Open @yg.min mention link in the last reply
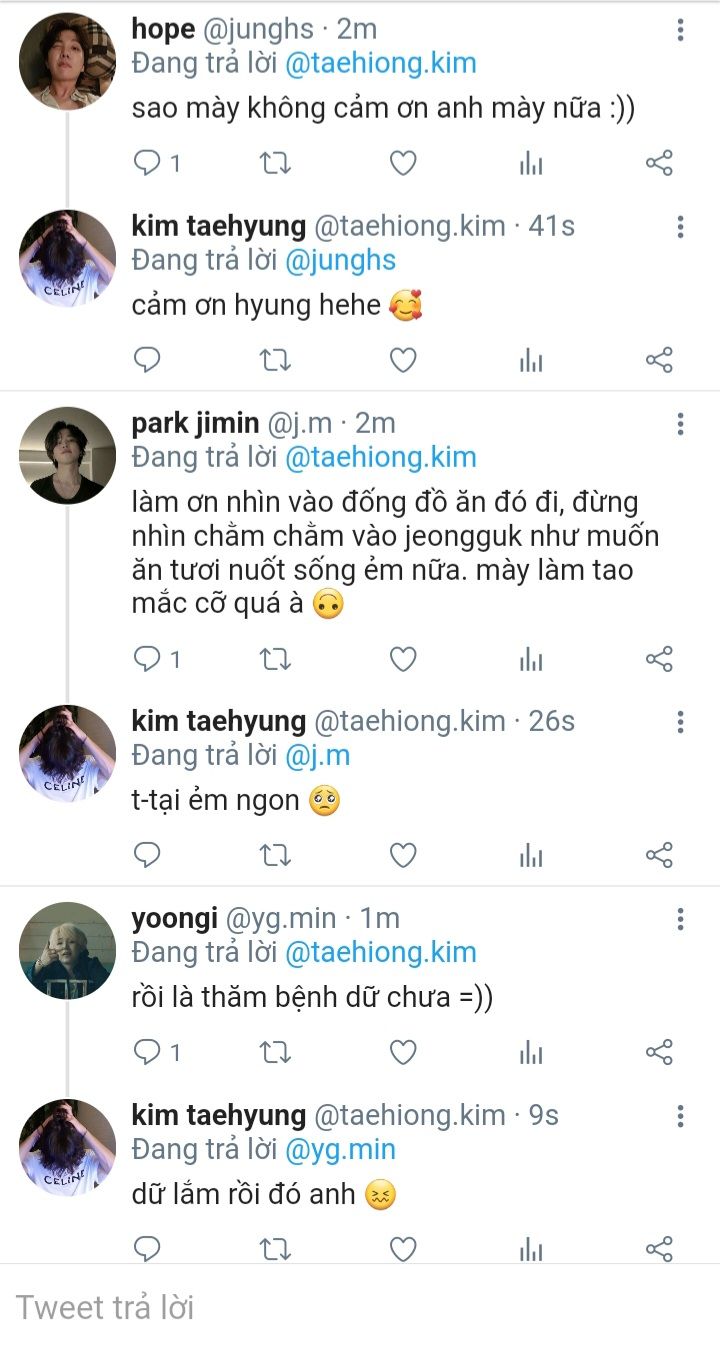Viewport: 720px width, 1351px height. coord(340,1150)
